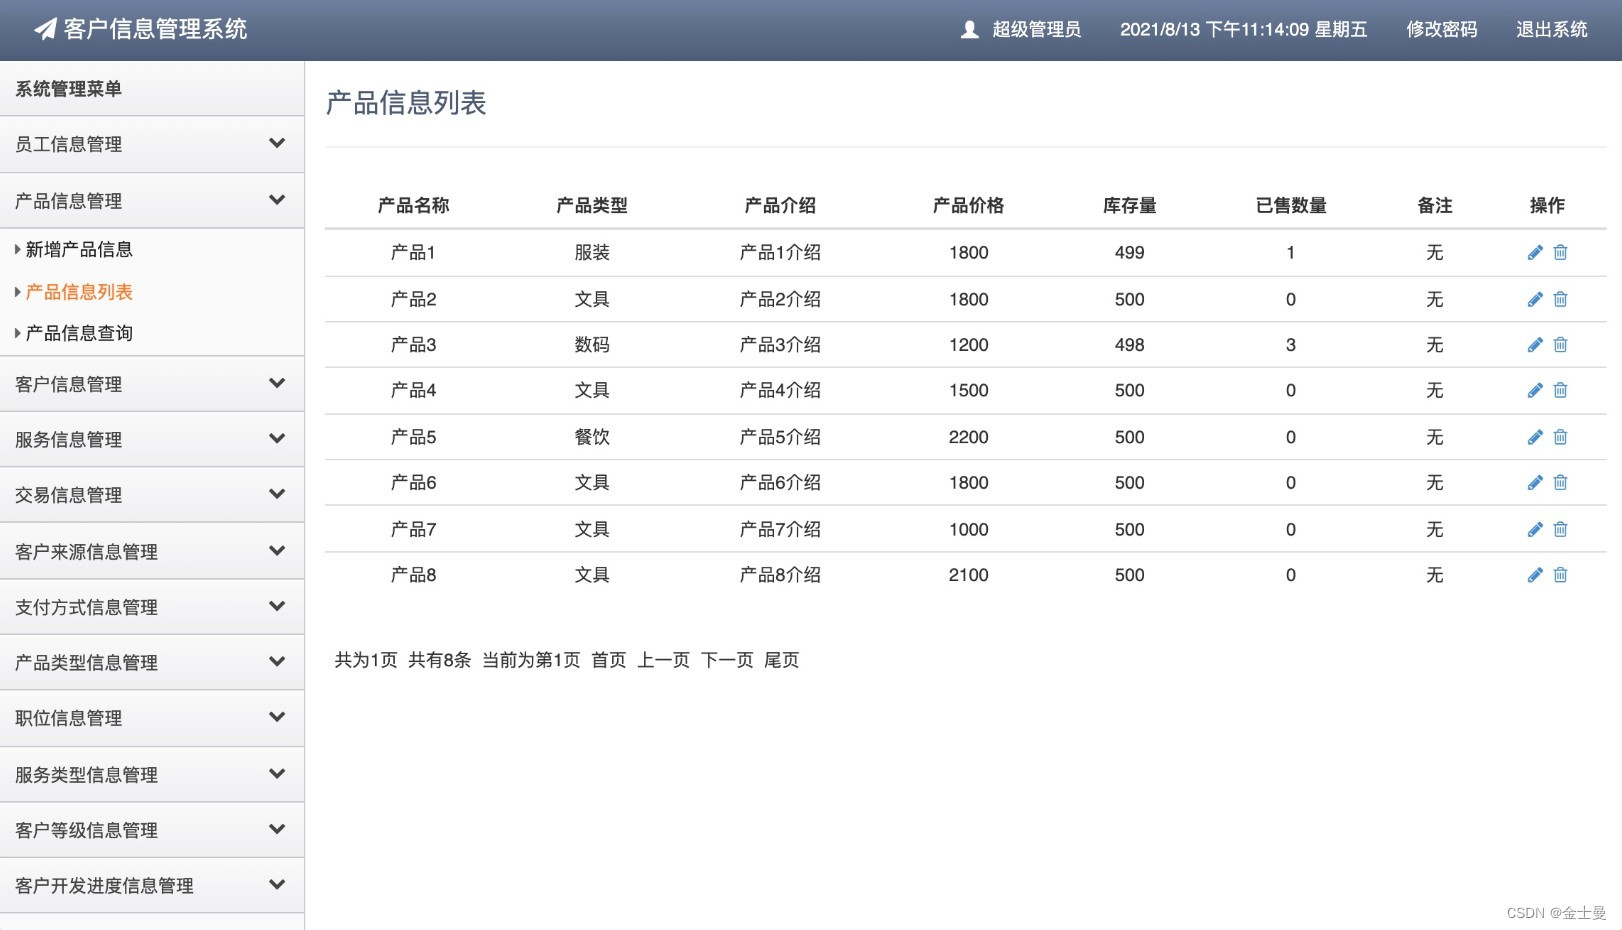The height and width of the screenshot is (930, 1622).
Task: Click the 尾页 pagination link
Action: coord(783,660)
